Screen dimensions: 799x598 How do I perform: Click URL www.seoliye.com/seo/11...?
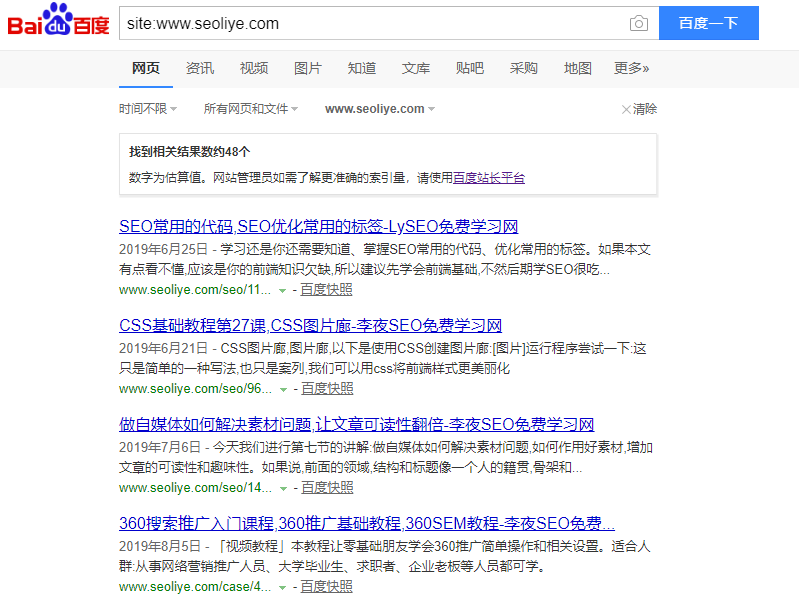(x=195, y=290)
